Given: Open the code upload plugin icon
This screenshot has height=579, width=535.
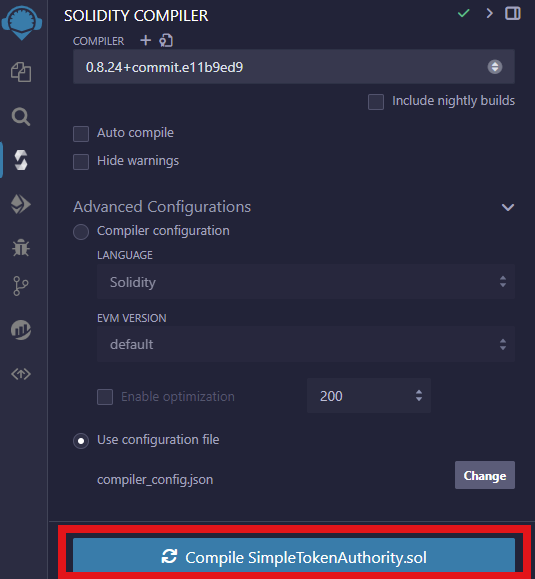Looking at the screenshot, I should tap(21, 374).
